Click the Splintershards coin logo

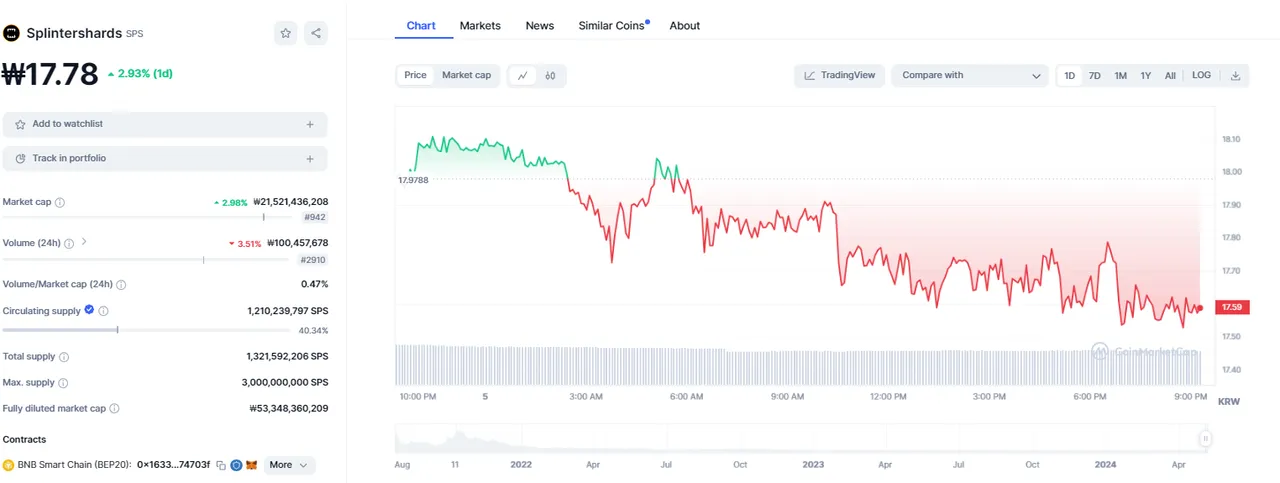click(x=12, y=33)
